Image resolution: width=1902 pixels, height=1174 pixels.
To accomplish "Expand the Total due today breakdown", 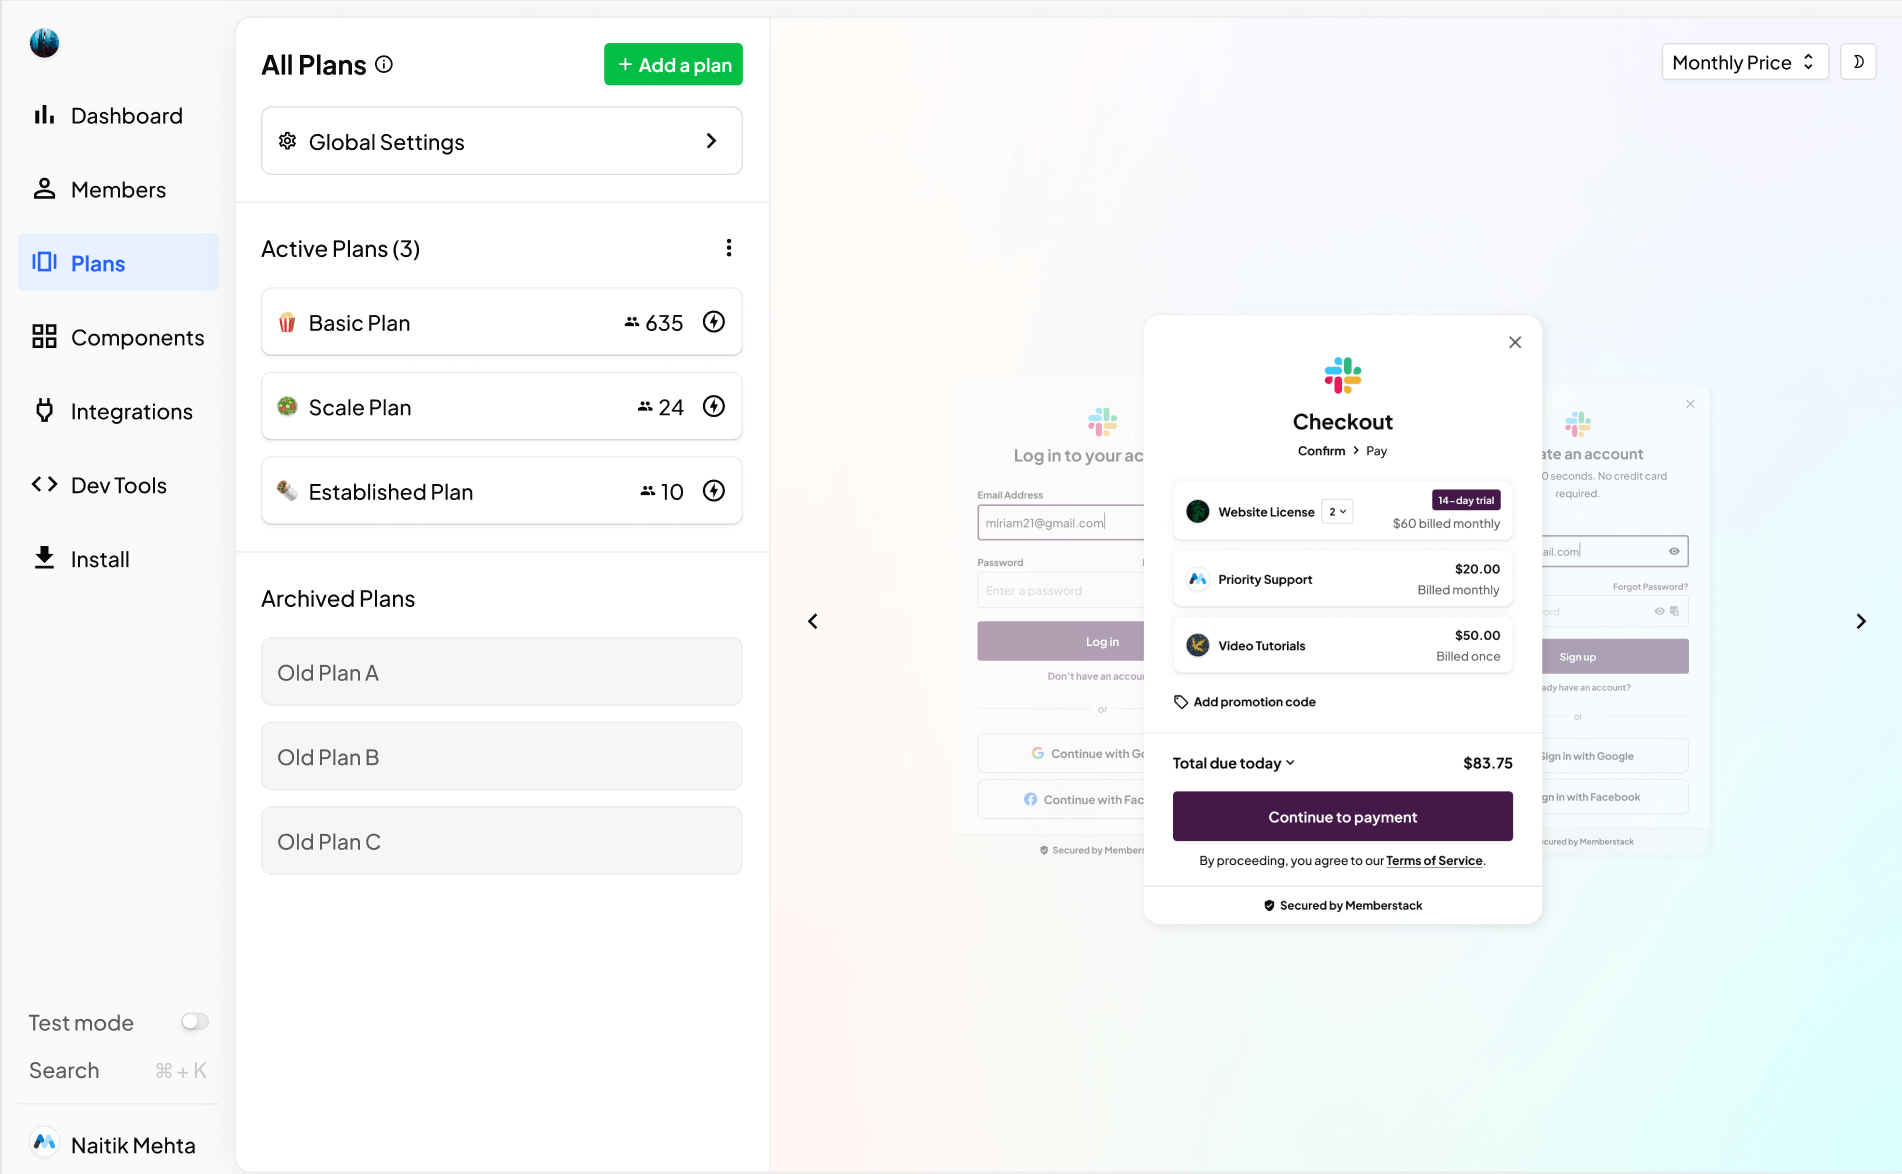I will tap(1290, 762).
